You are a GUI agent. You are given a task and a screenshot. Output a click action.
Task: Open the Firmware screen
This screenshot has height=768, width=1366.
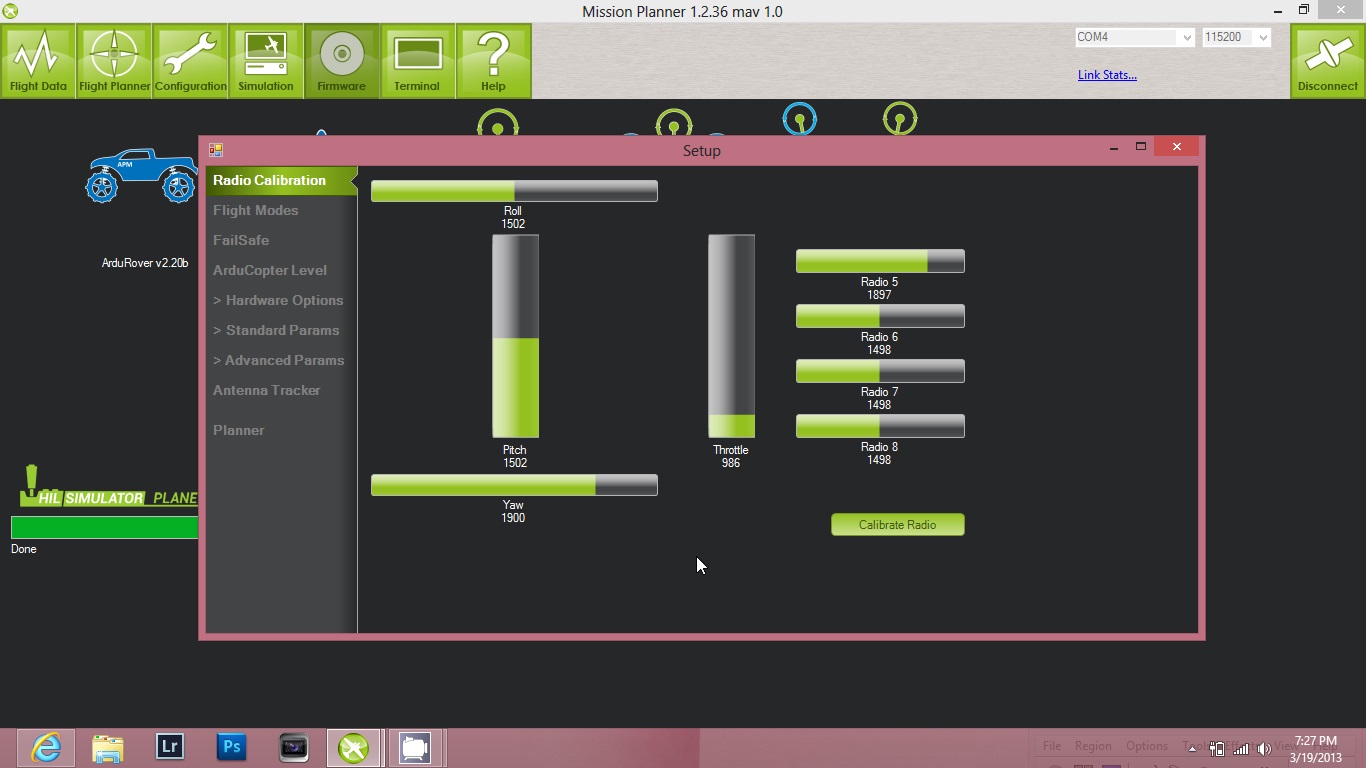(x=342, y=61)
